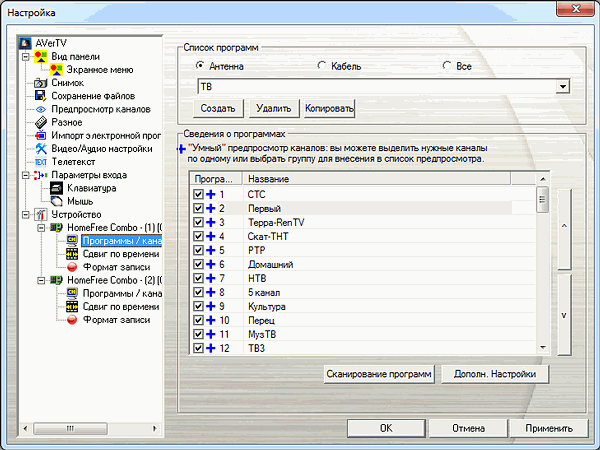Open the ТВ program list dropdown
Image resolution: width=600 pixels, height=450 pixels.
pyautogui.click(x=562, y=86)
